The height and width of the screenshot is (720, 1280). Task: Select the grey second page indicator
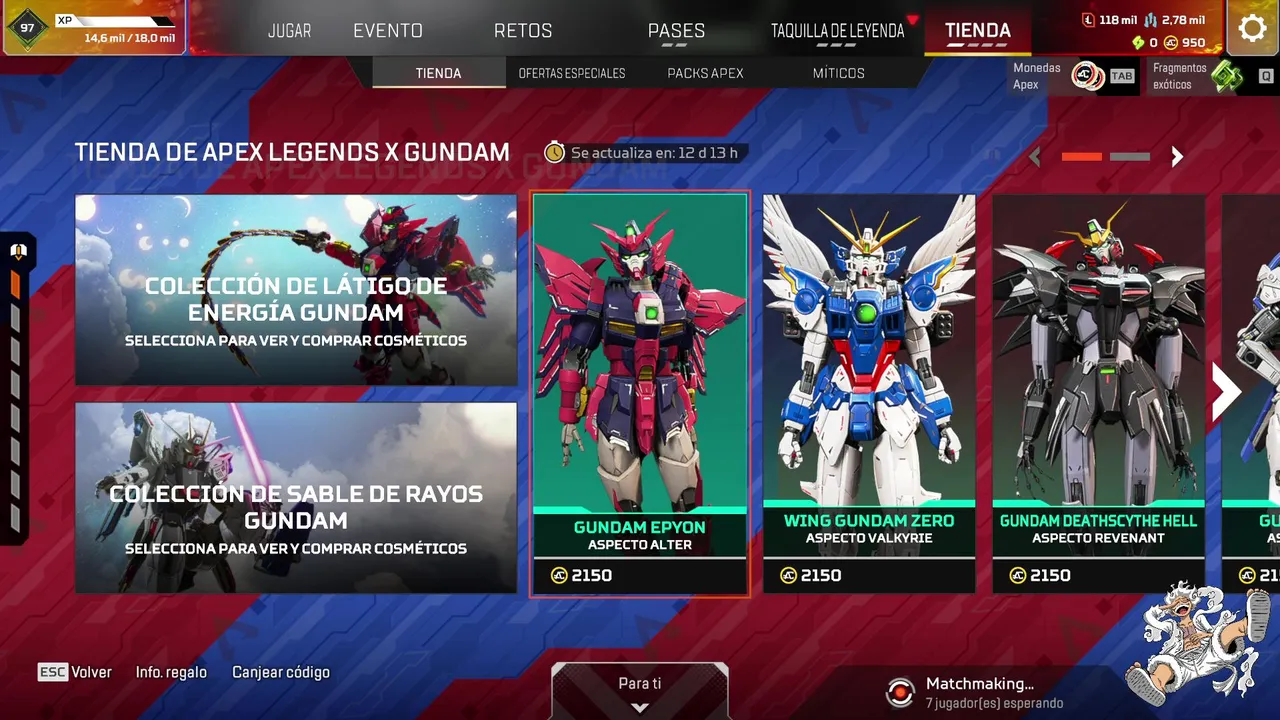pos(1130,157)
